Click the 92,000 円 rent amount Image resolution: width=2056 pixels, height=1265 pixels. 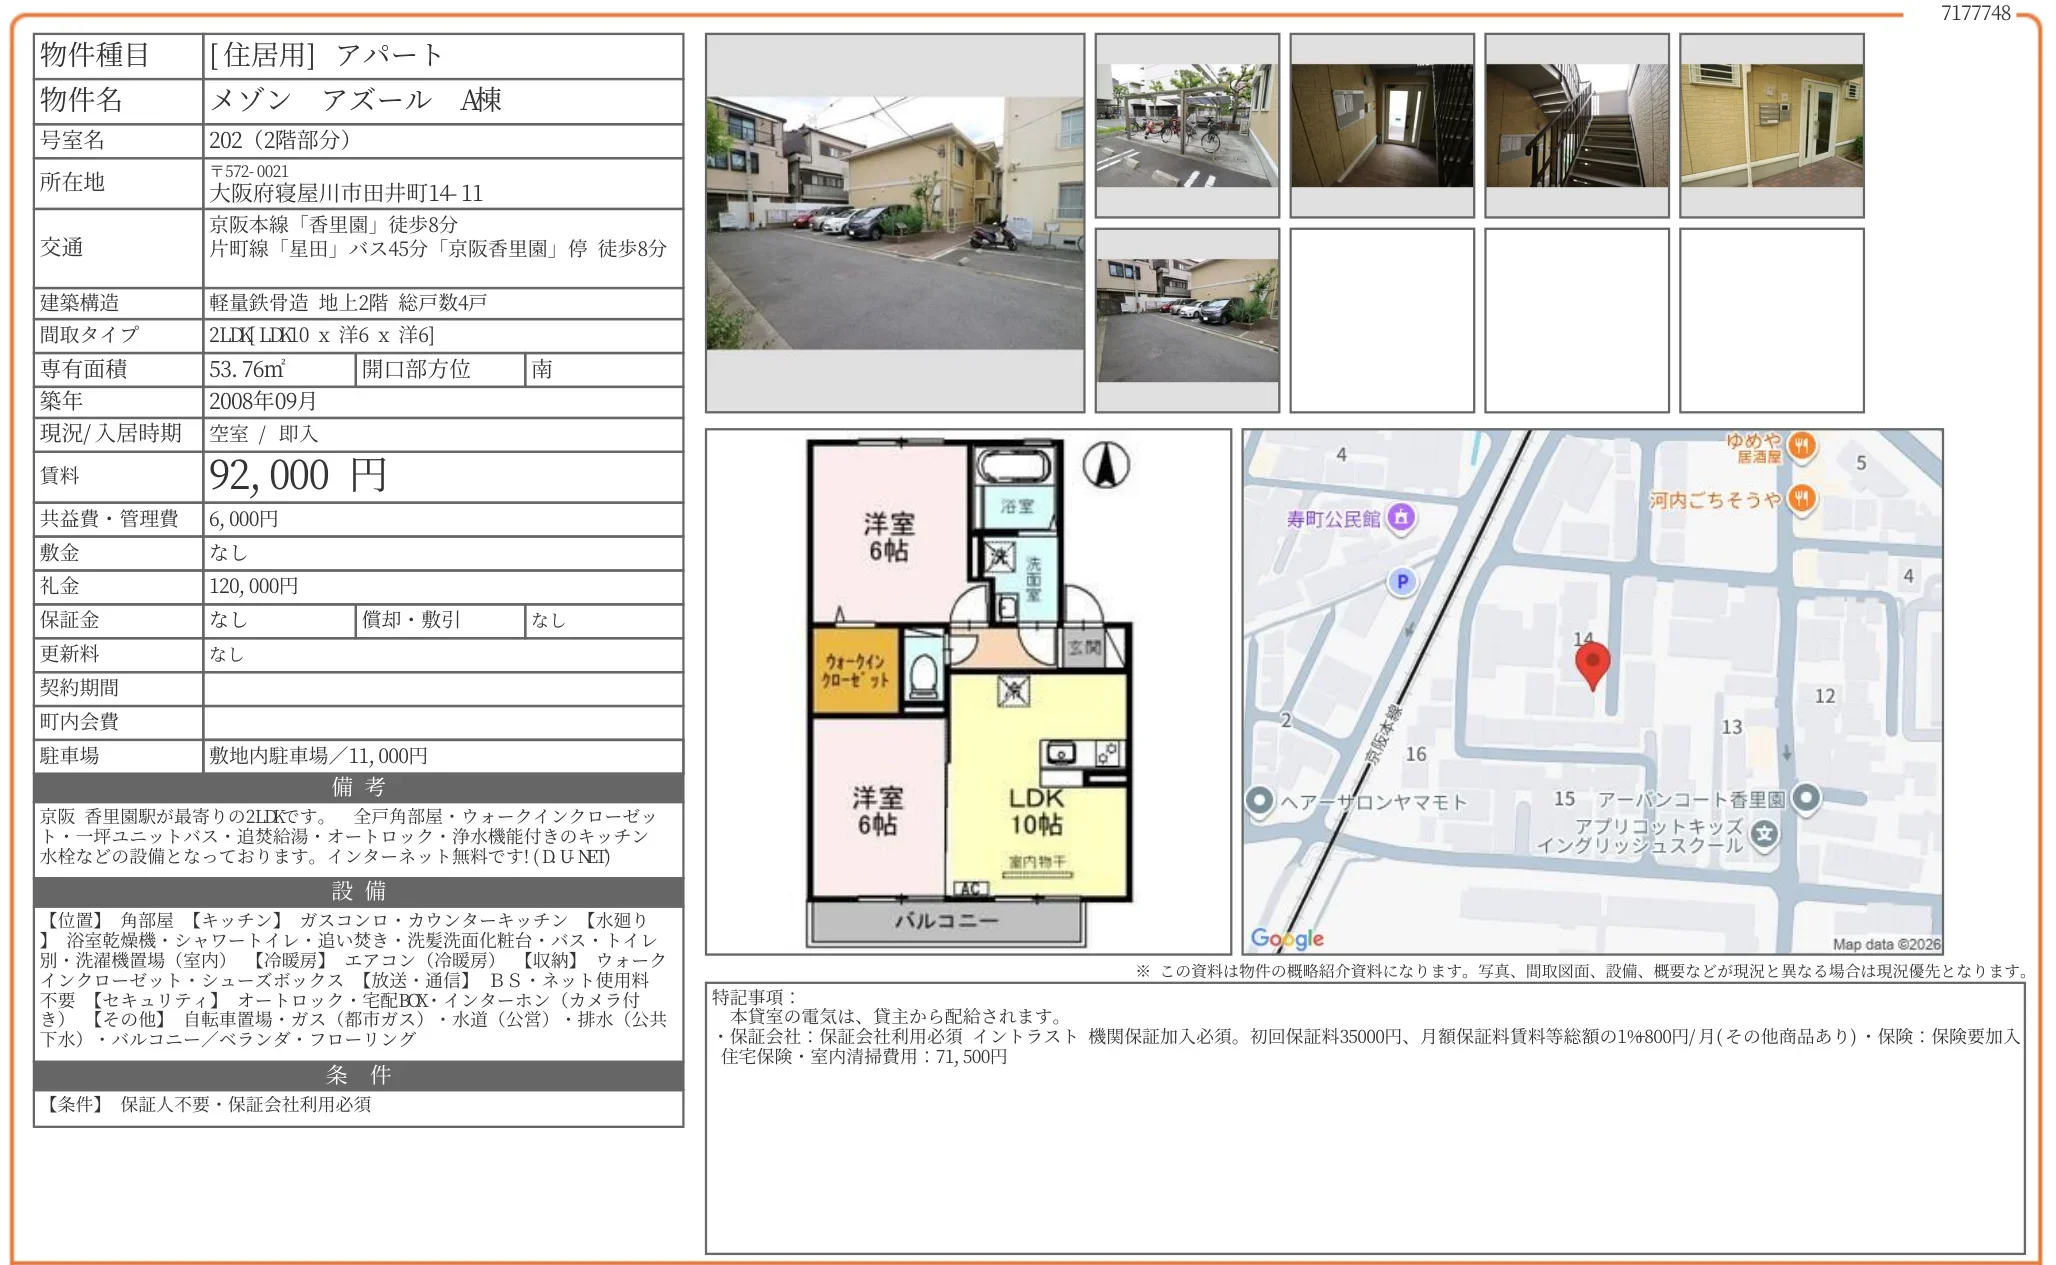point(298,476)
